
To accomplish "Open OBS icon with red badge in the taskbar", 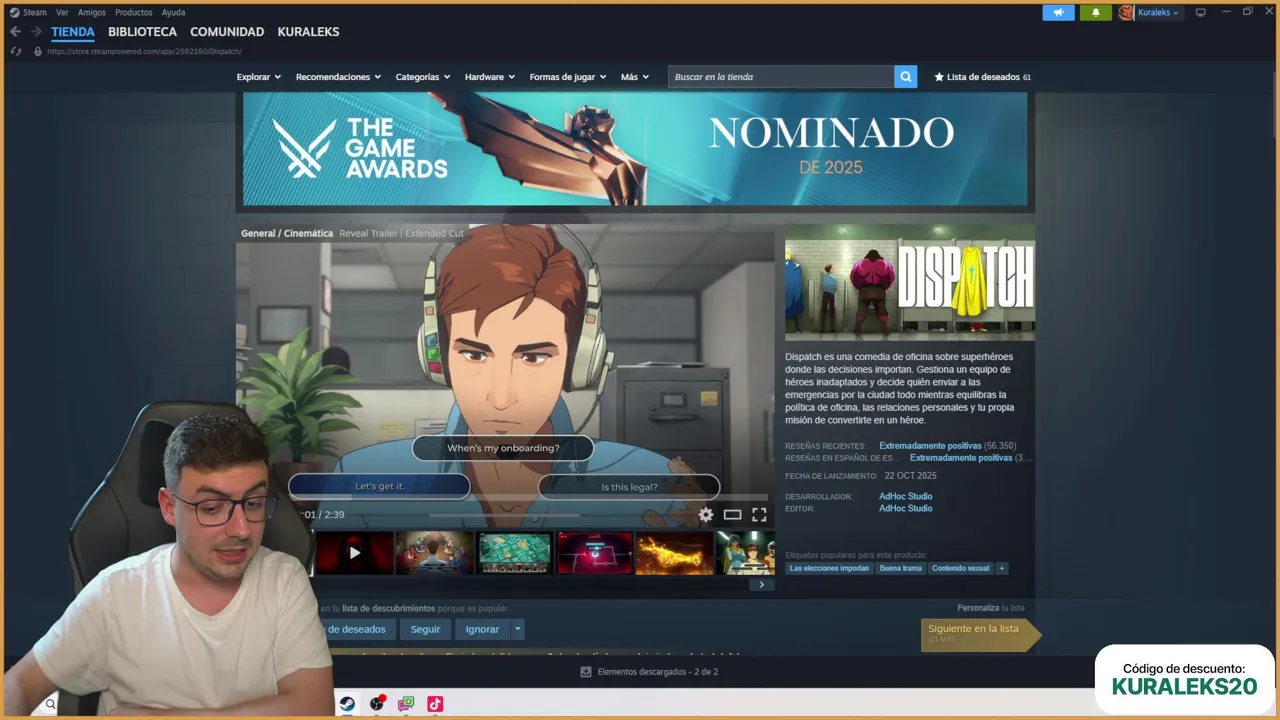I will tap(377, 704).
